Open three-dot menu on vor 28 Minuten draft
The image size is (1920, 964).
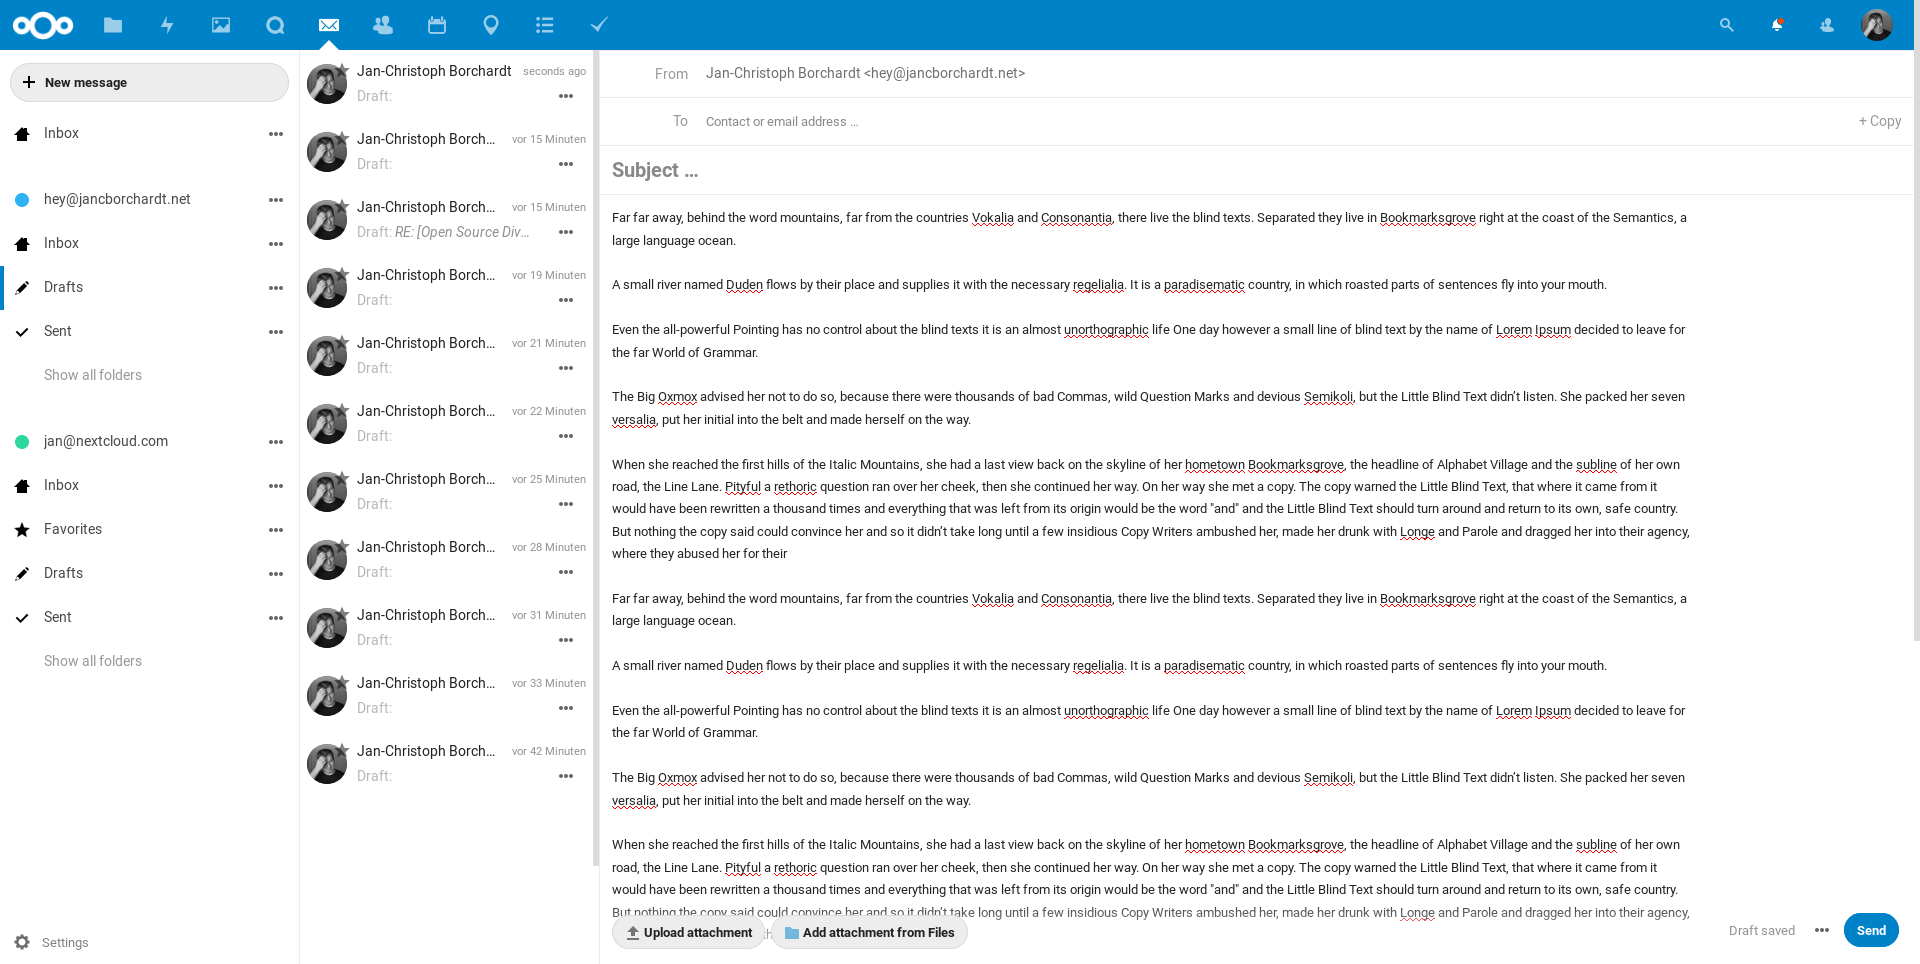[566, 572]
